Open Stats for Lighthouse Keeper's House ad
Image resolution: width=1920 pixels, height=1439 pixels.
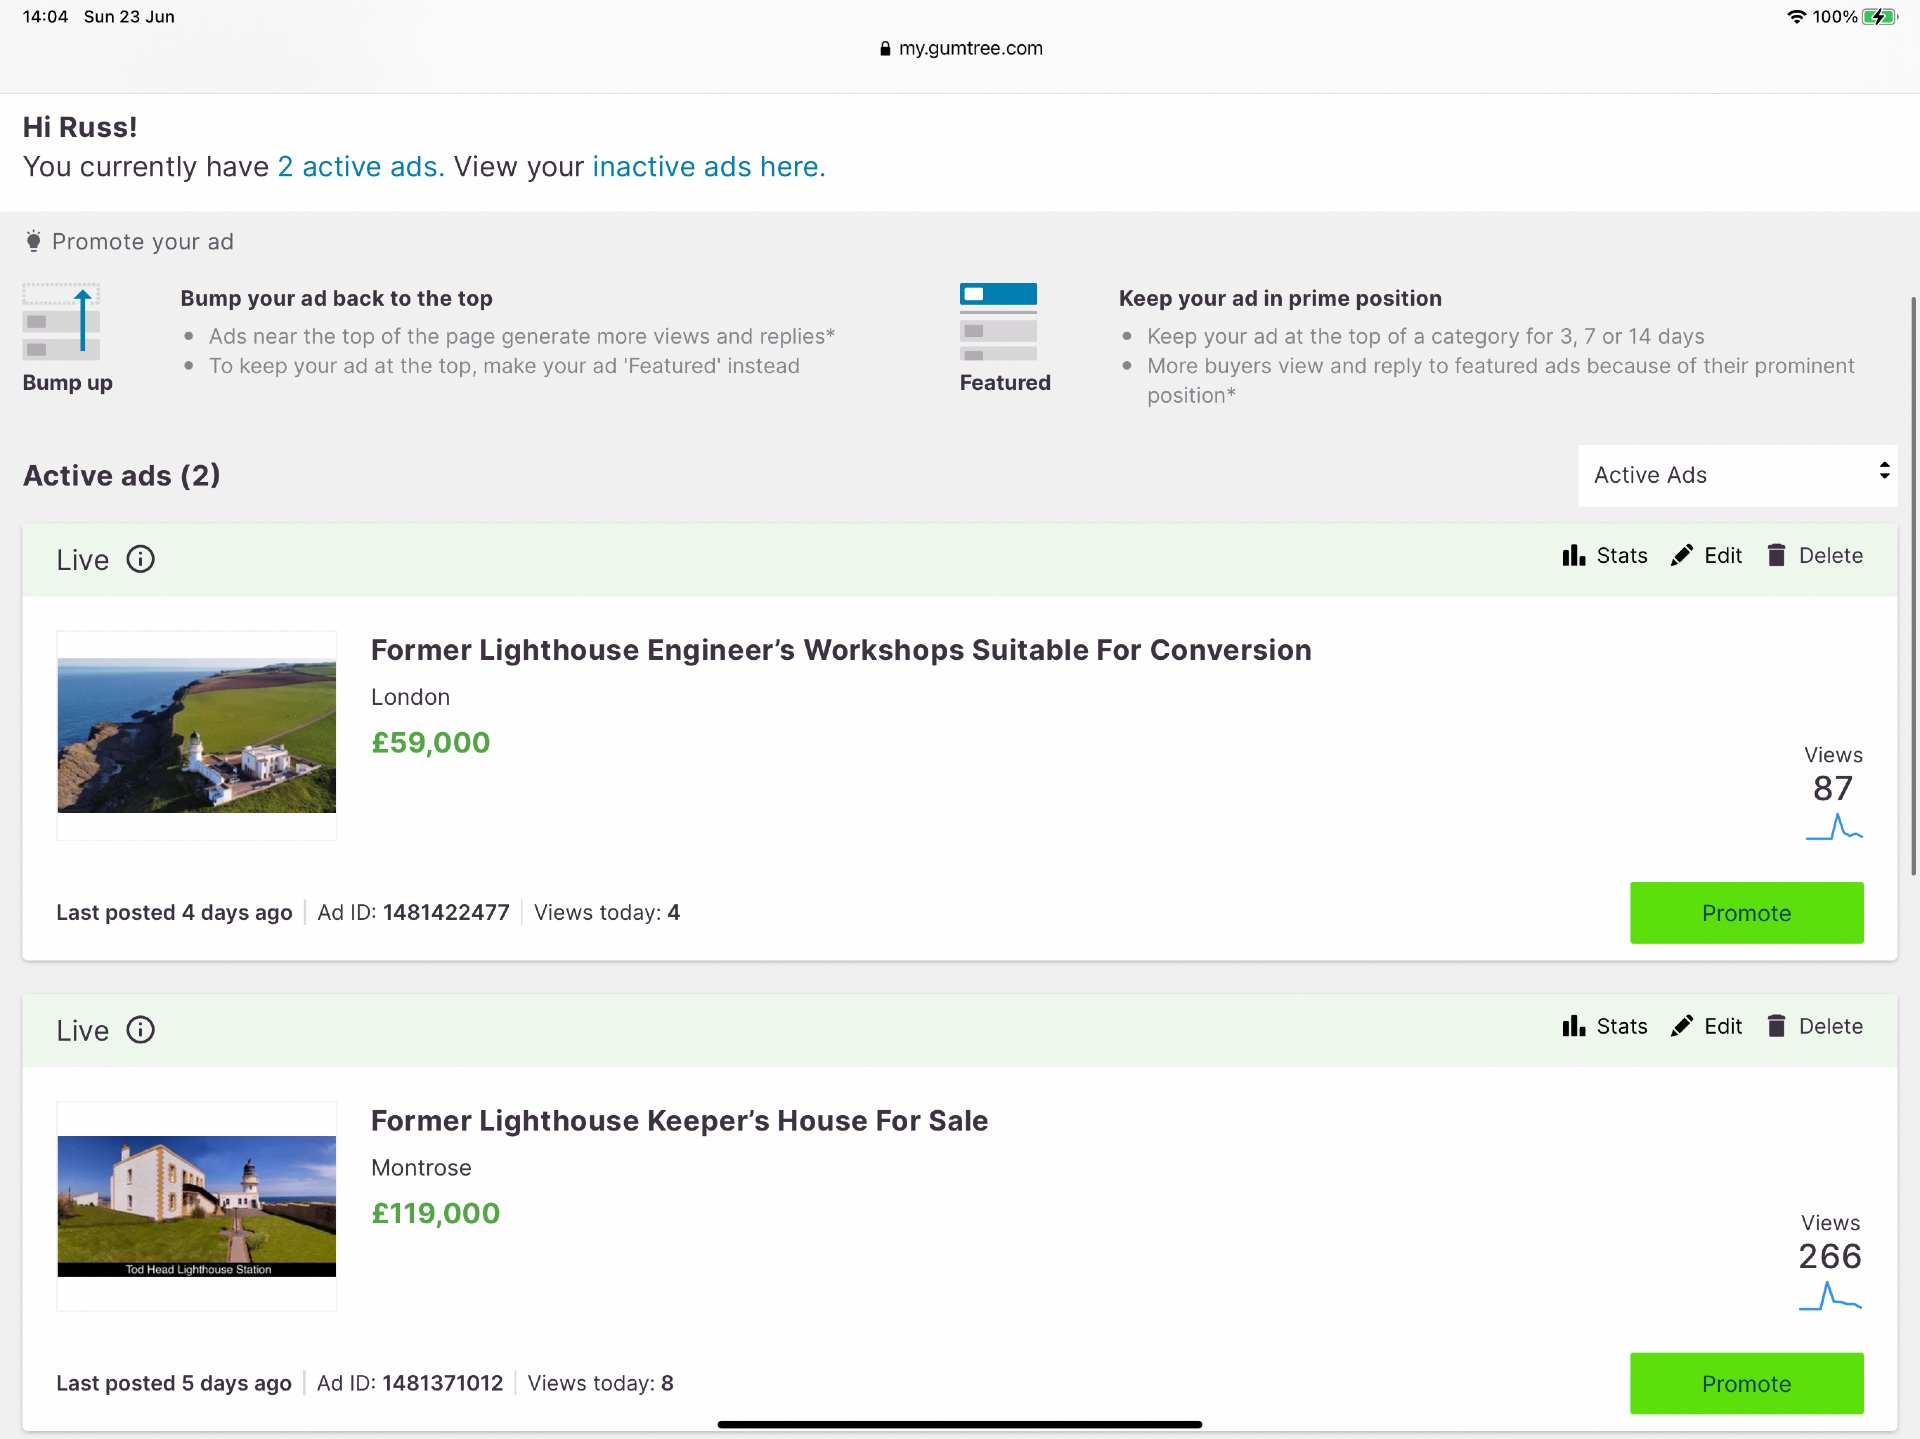click(x=1604, y=1027)
